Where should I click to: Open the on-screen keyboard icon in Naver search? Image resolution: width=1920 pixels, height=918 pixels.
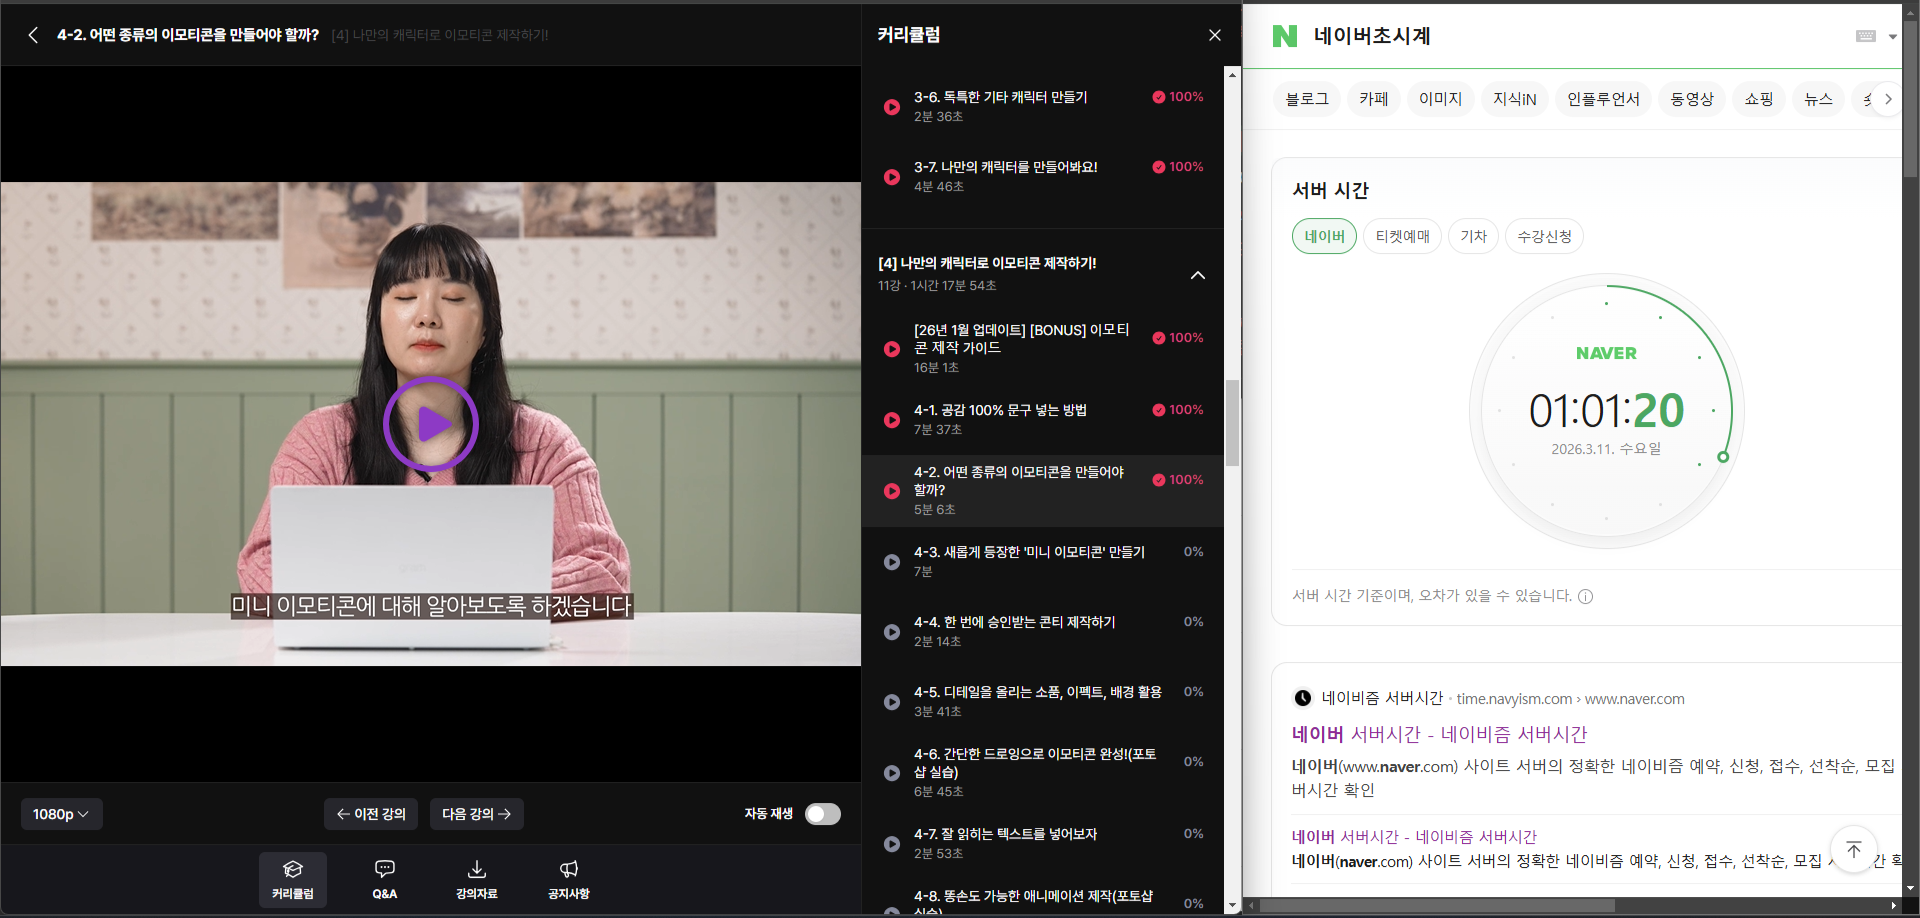click(1866, 36)
